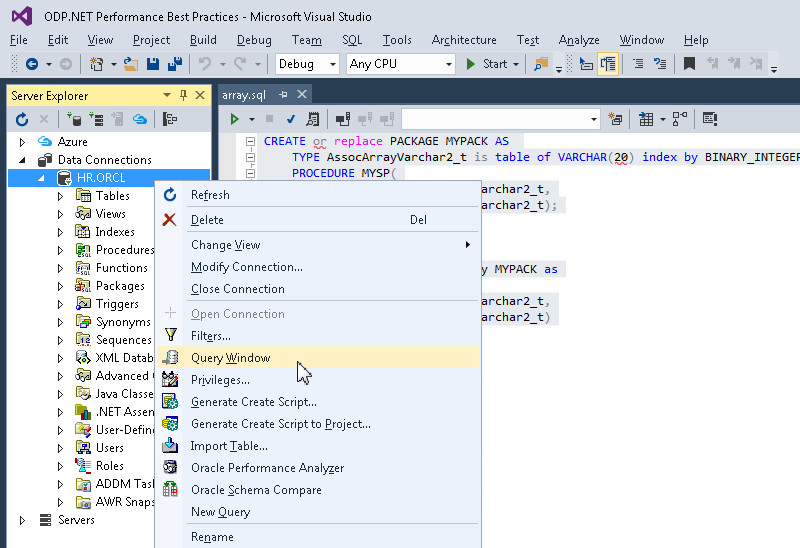The image size is (800, 548).
Task: Click the Save All icon in main toolbar
Action: point(174,64)
